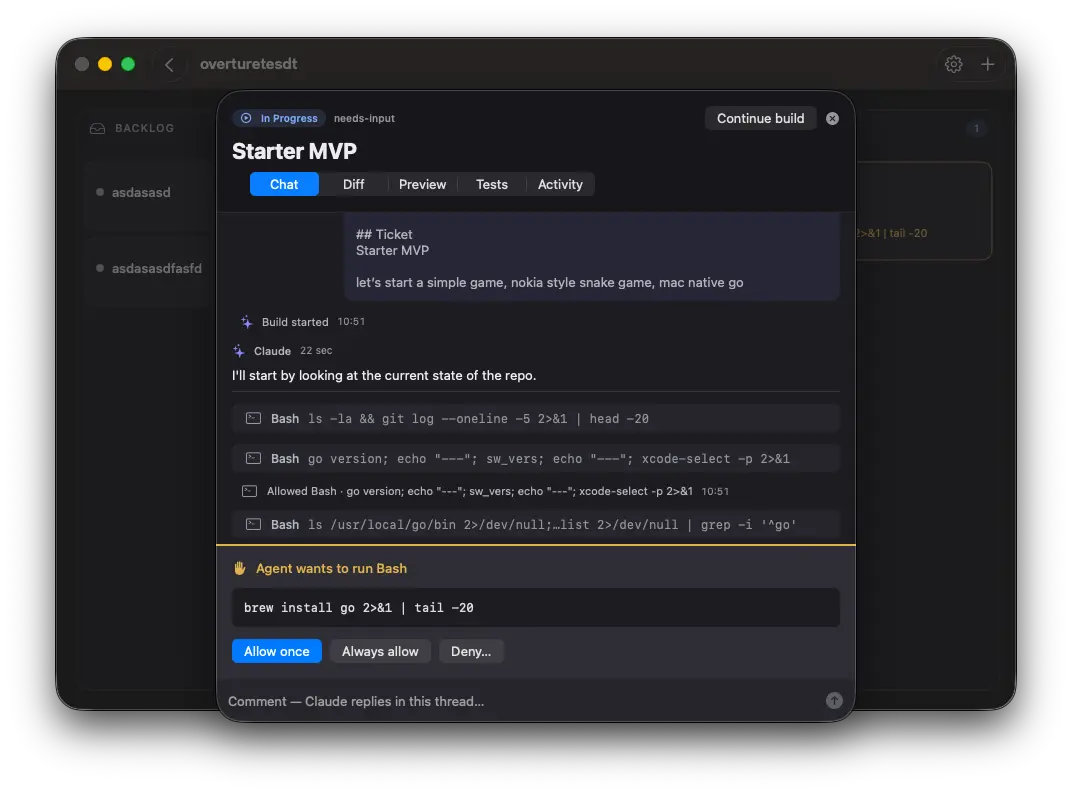Open the Preview tab

click(x=423, y=184)
